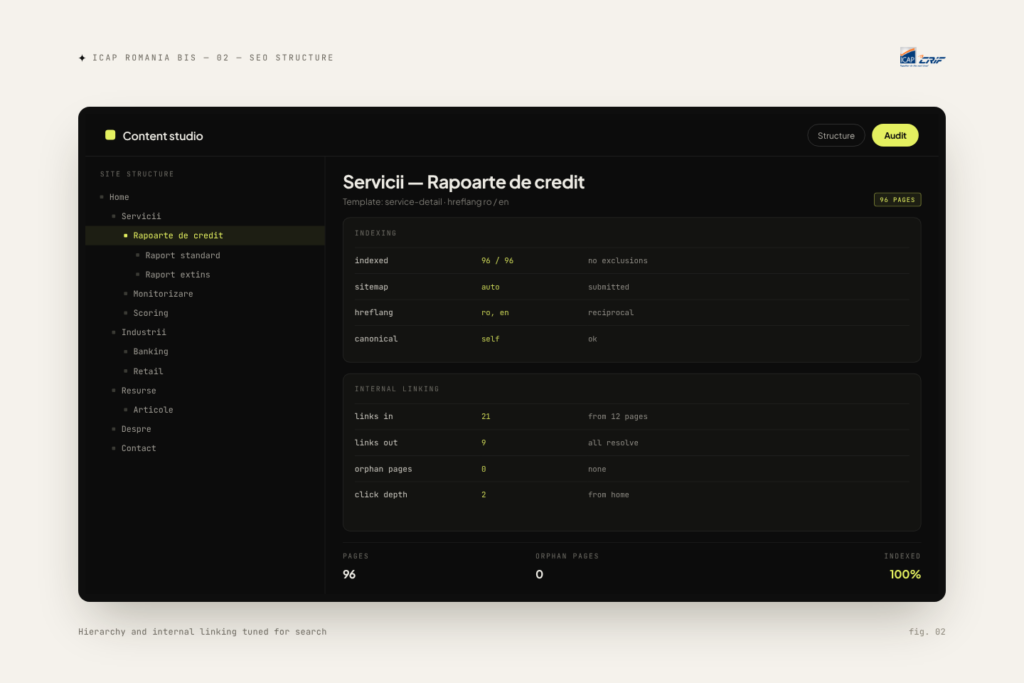Select Scoring in the tree

pyautogui.click(x=150, y=313)
